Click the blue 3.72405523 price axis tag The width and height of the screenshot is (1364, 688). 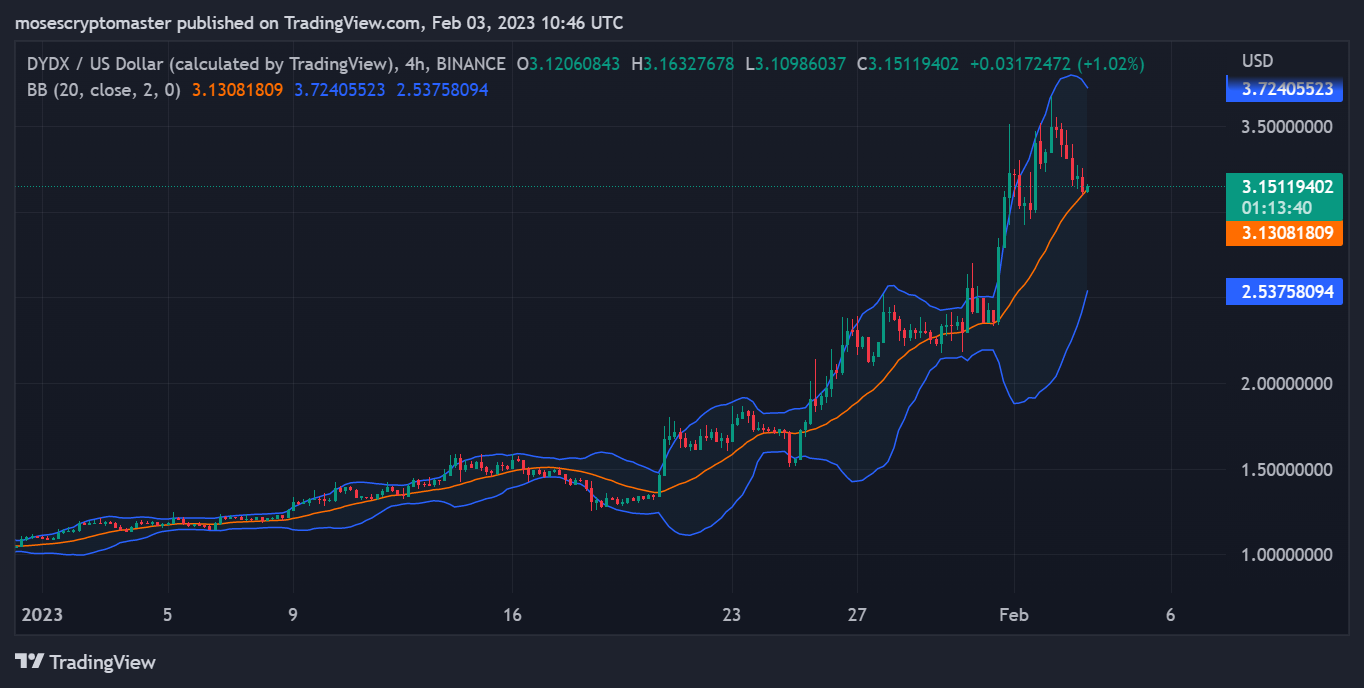1284,89
